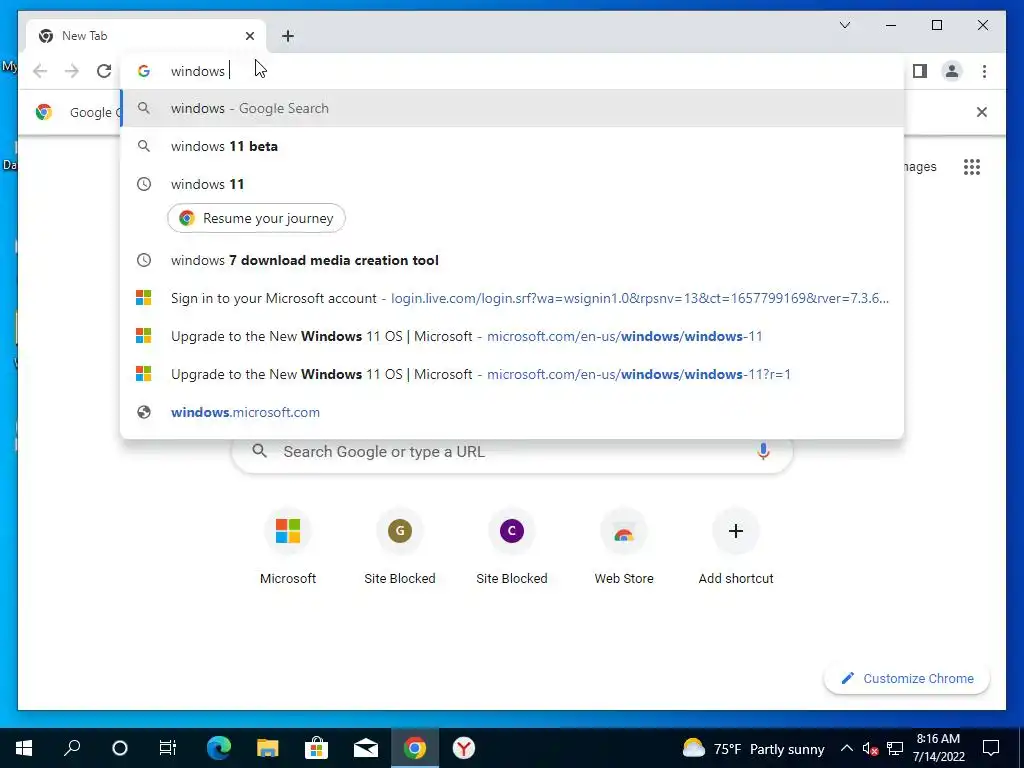
Task: Launch Microsoft Edge from taskbar
Action: point(219,748)
